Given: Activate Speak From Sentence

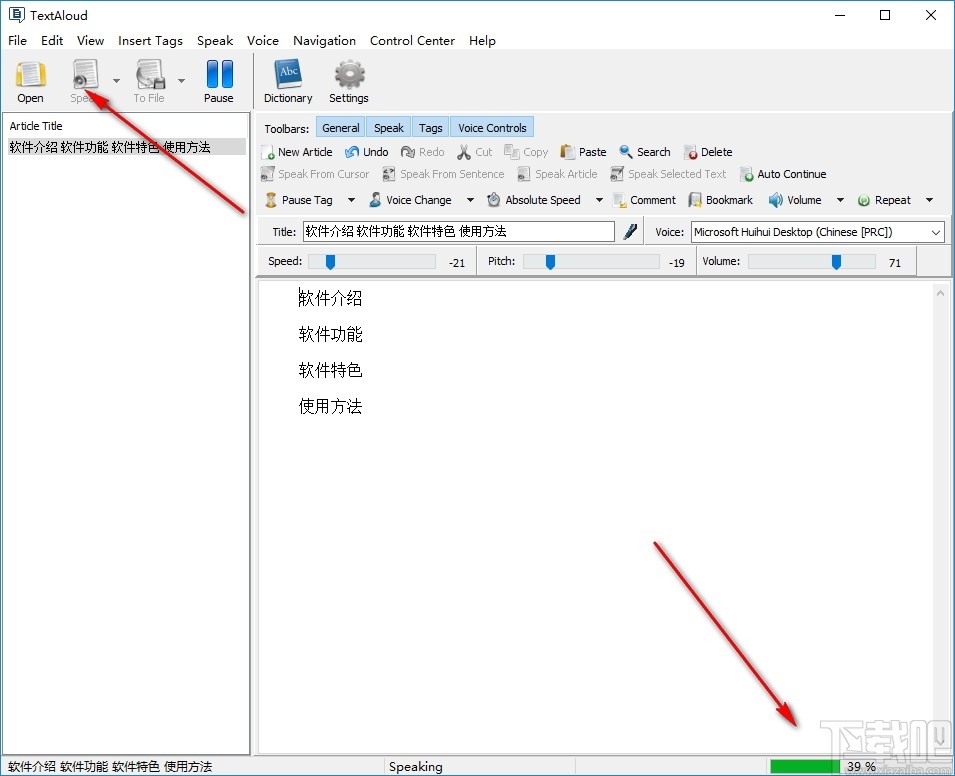Looking at the screenshot, I should [x=443, y=173].
